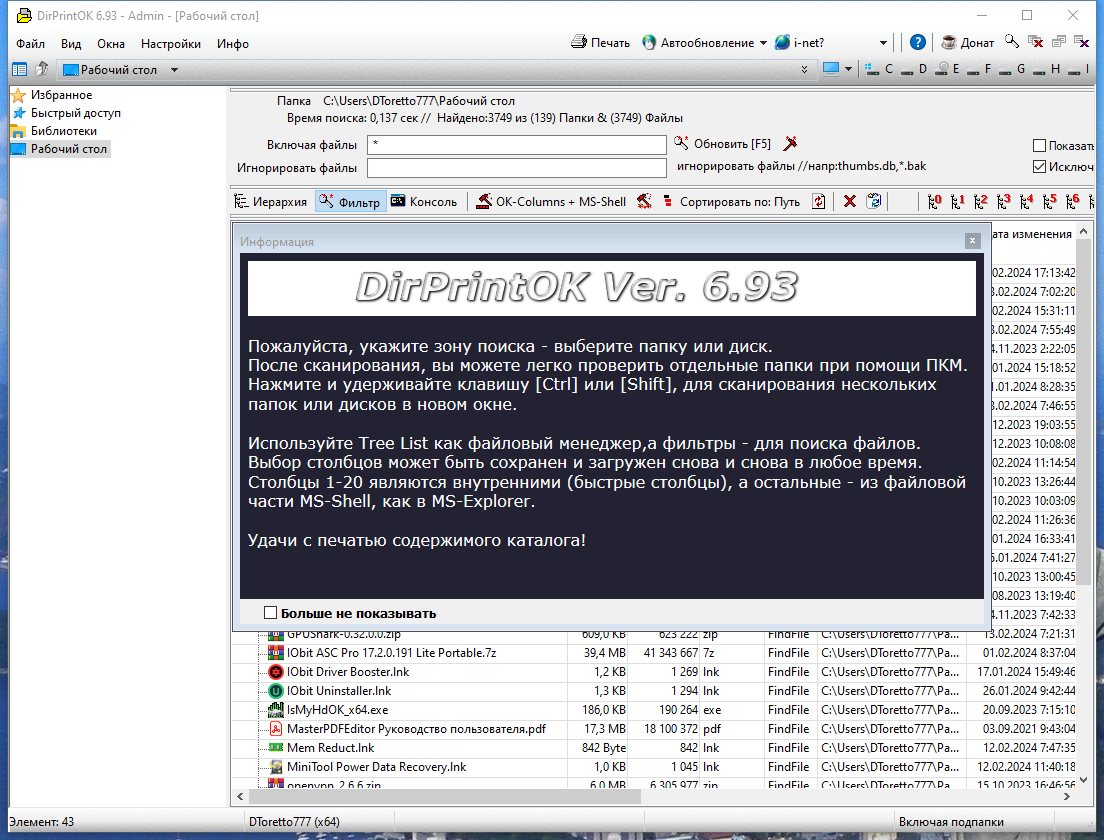Select IsMyHdOK_x64.exe row
Screen dimensions: 1104x840
(655, 710)
